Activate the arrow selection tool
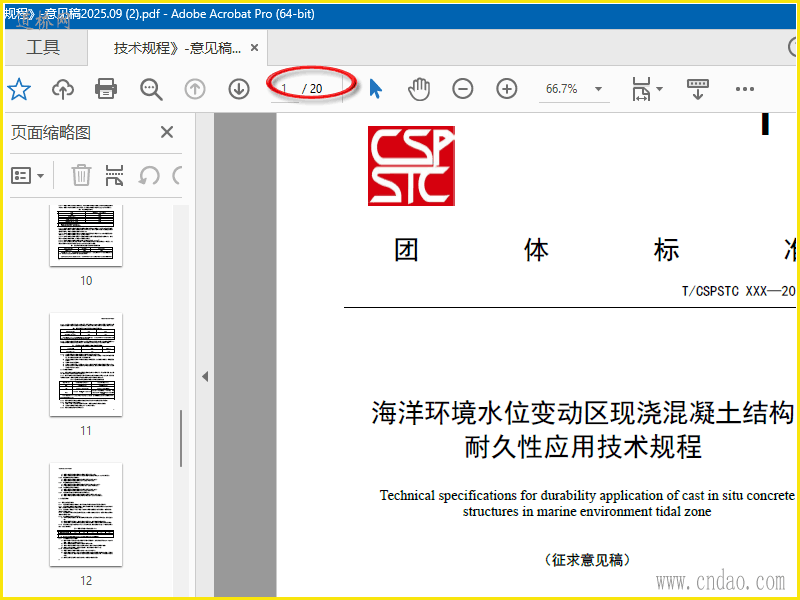Viewport: 800px width, 600px height. pyautogui.click(x=375, y=89)
